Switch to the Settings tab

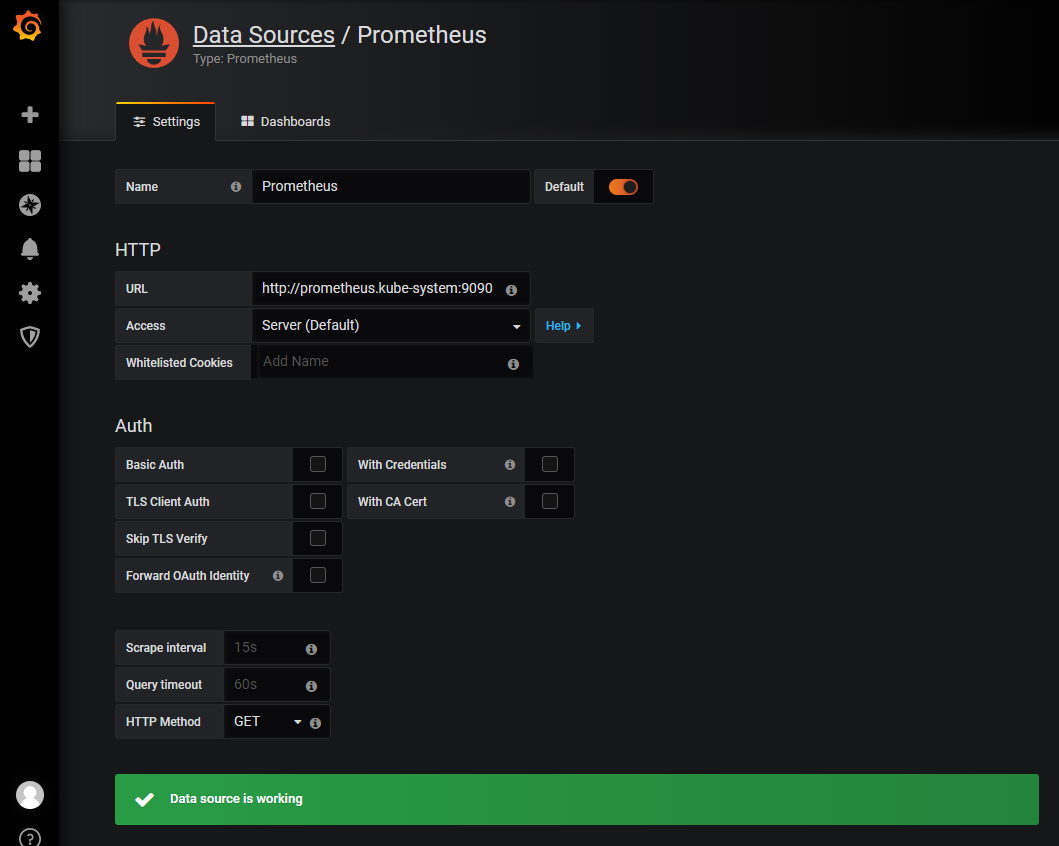165,122
